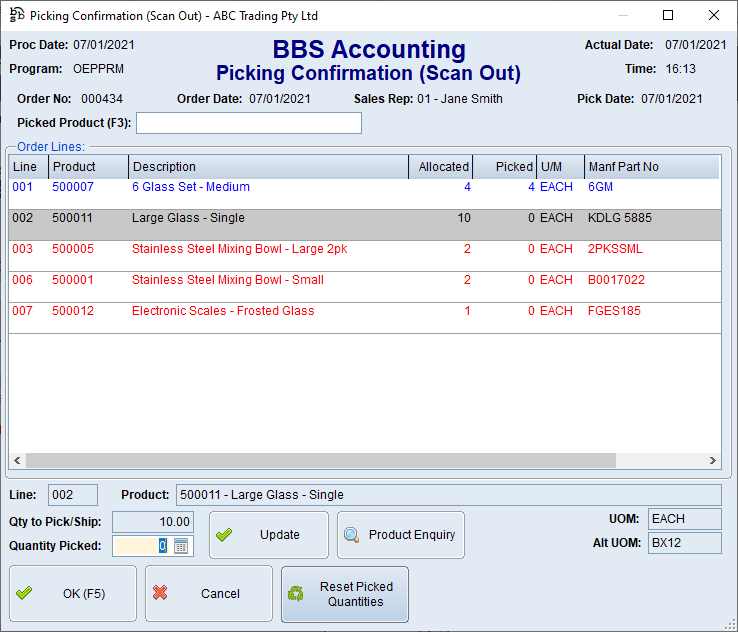Click the Description column header
The width and height of the screenshot is (738, 632).
point(268,167)
